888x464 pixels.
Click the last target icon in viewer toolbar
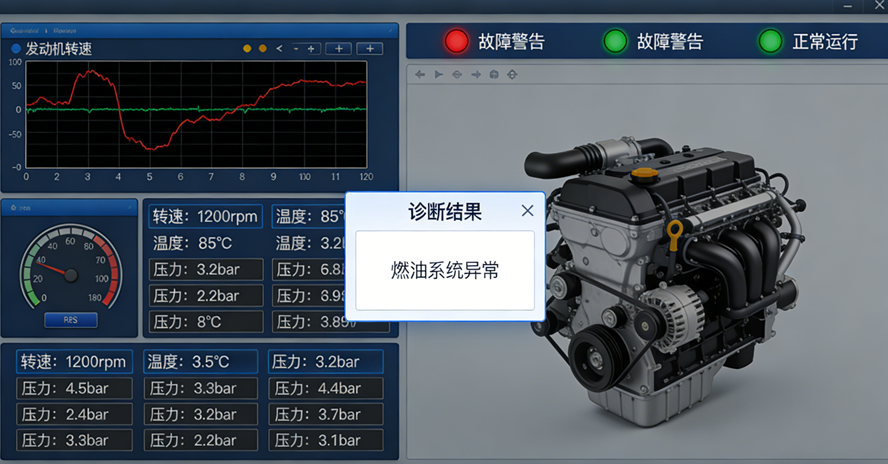[512, 74]
